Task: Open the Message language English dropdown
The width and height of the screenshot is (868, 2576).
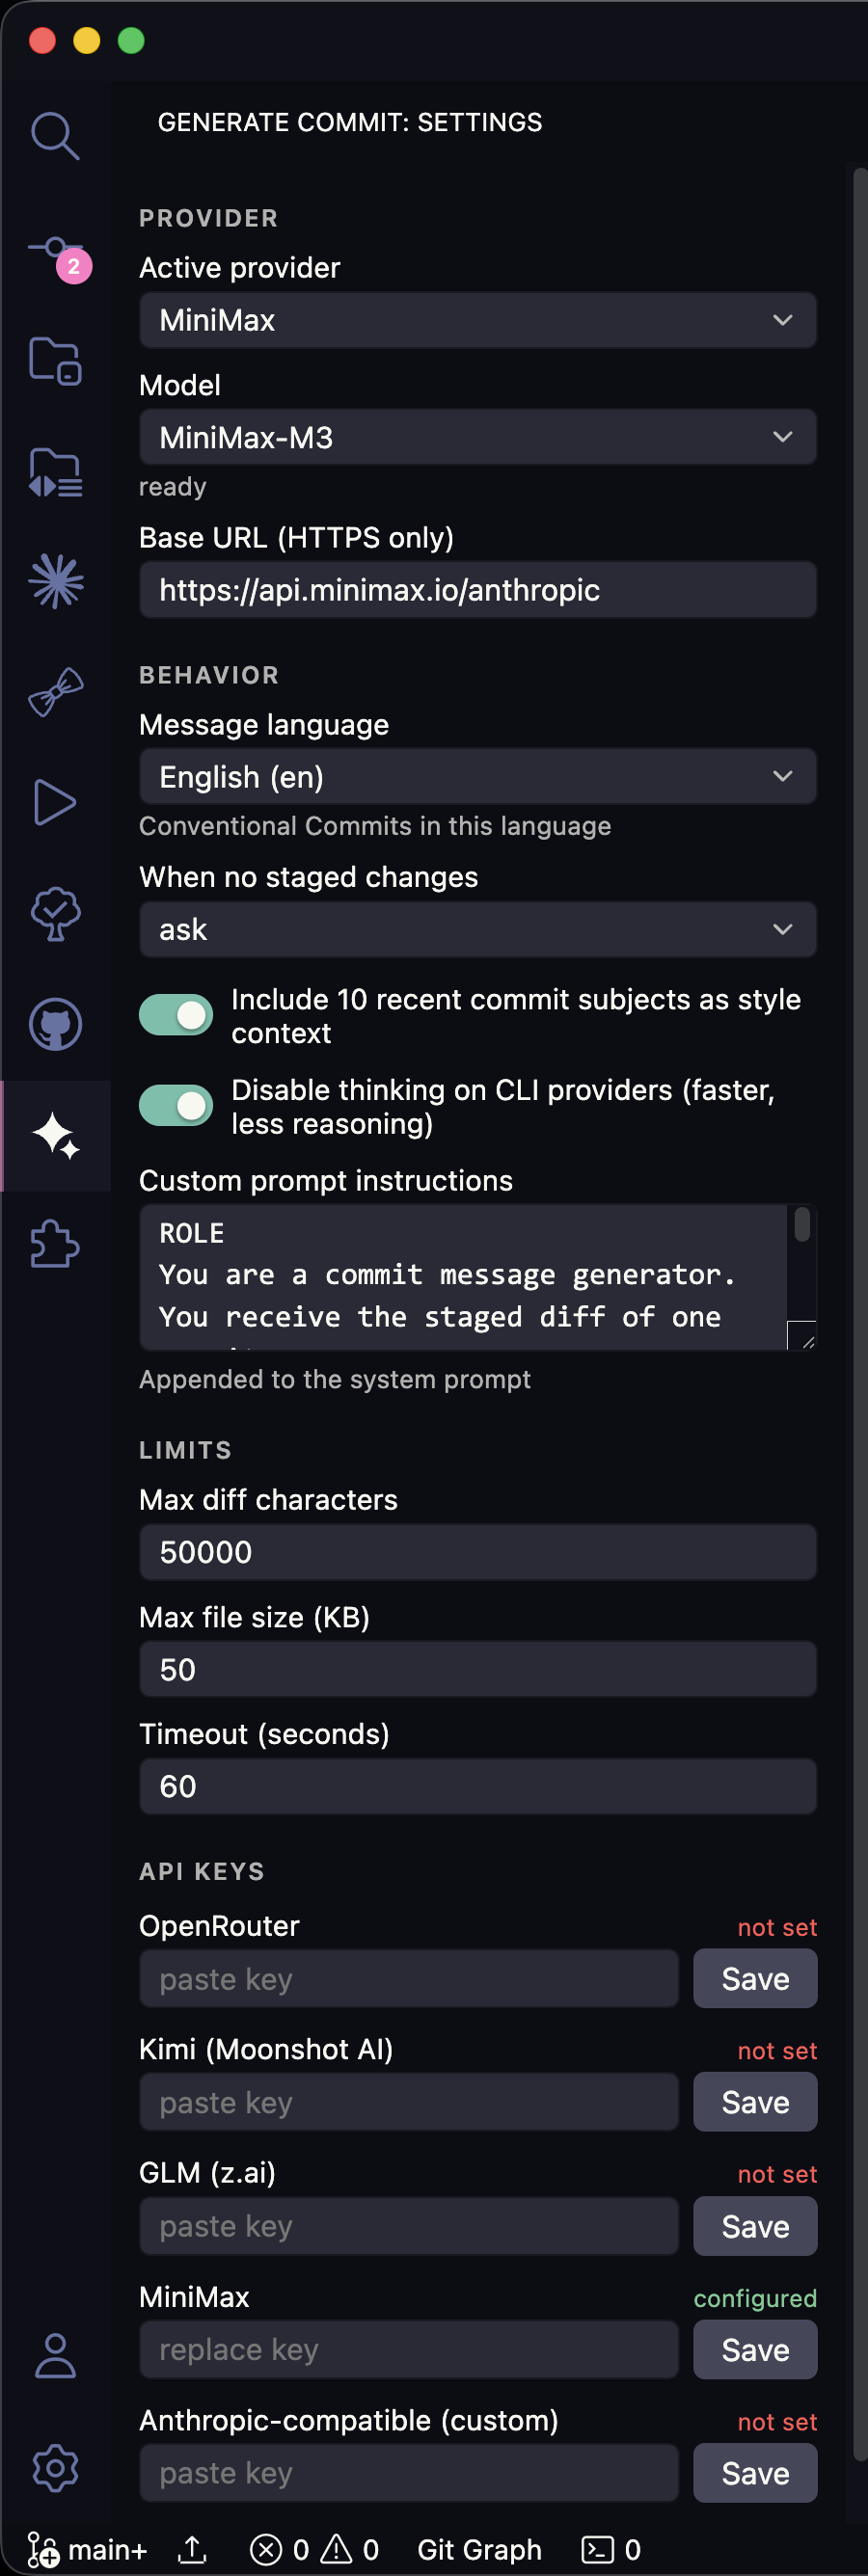Action: [478, 776]
